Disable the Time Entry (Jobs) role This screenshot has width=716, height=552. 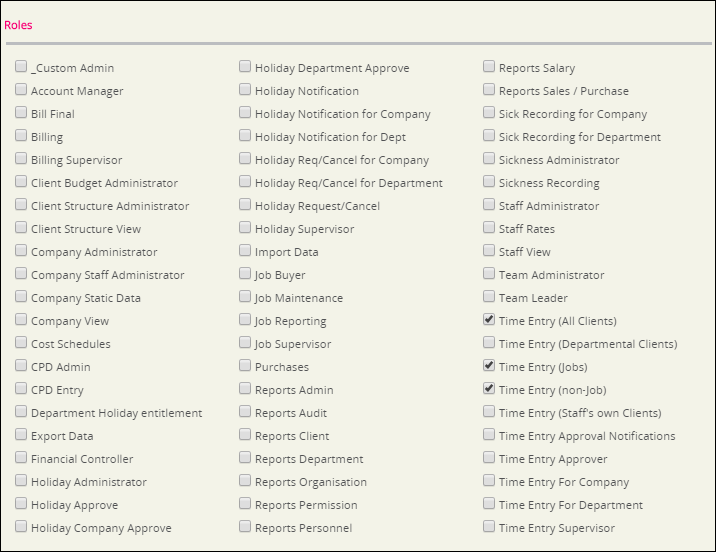(x=489, y=367)
